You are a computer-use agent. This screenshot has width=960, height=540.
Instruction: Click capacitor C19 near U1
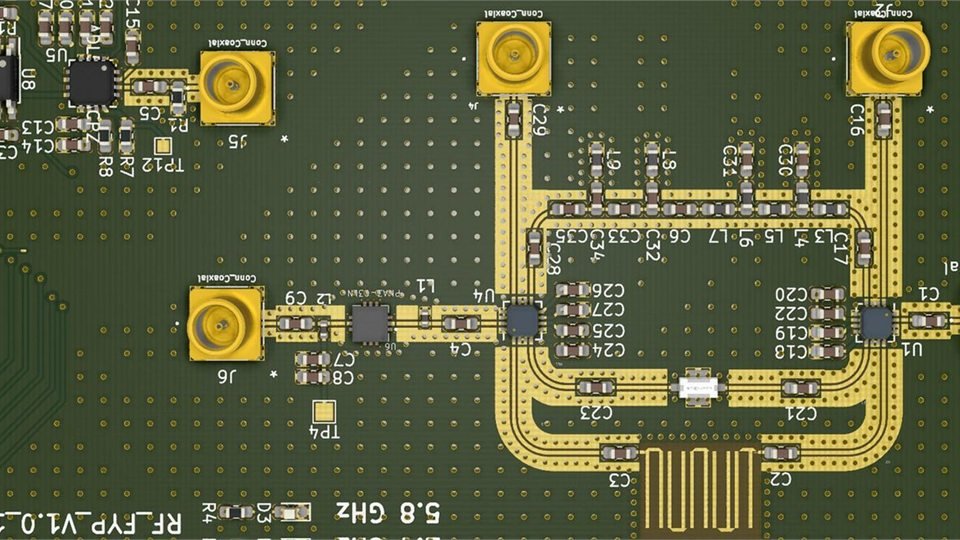pos(828,333)
